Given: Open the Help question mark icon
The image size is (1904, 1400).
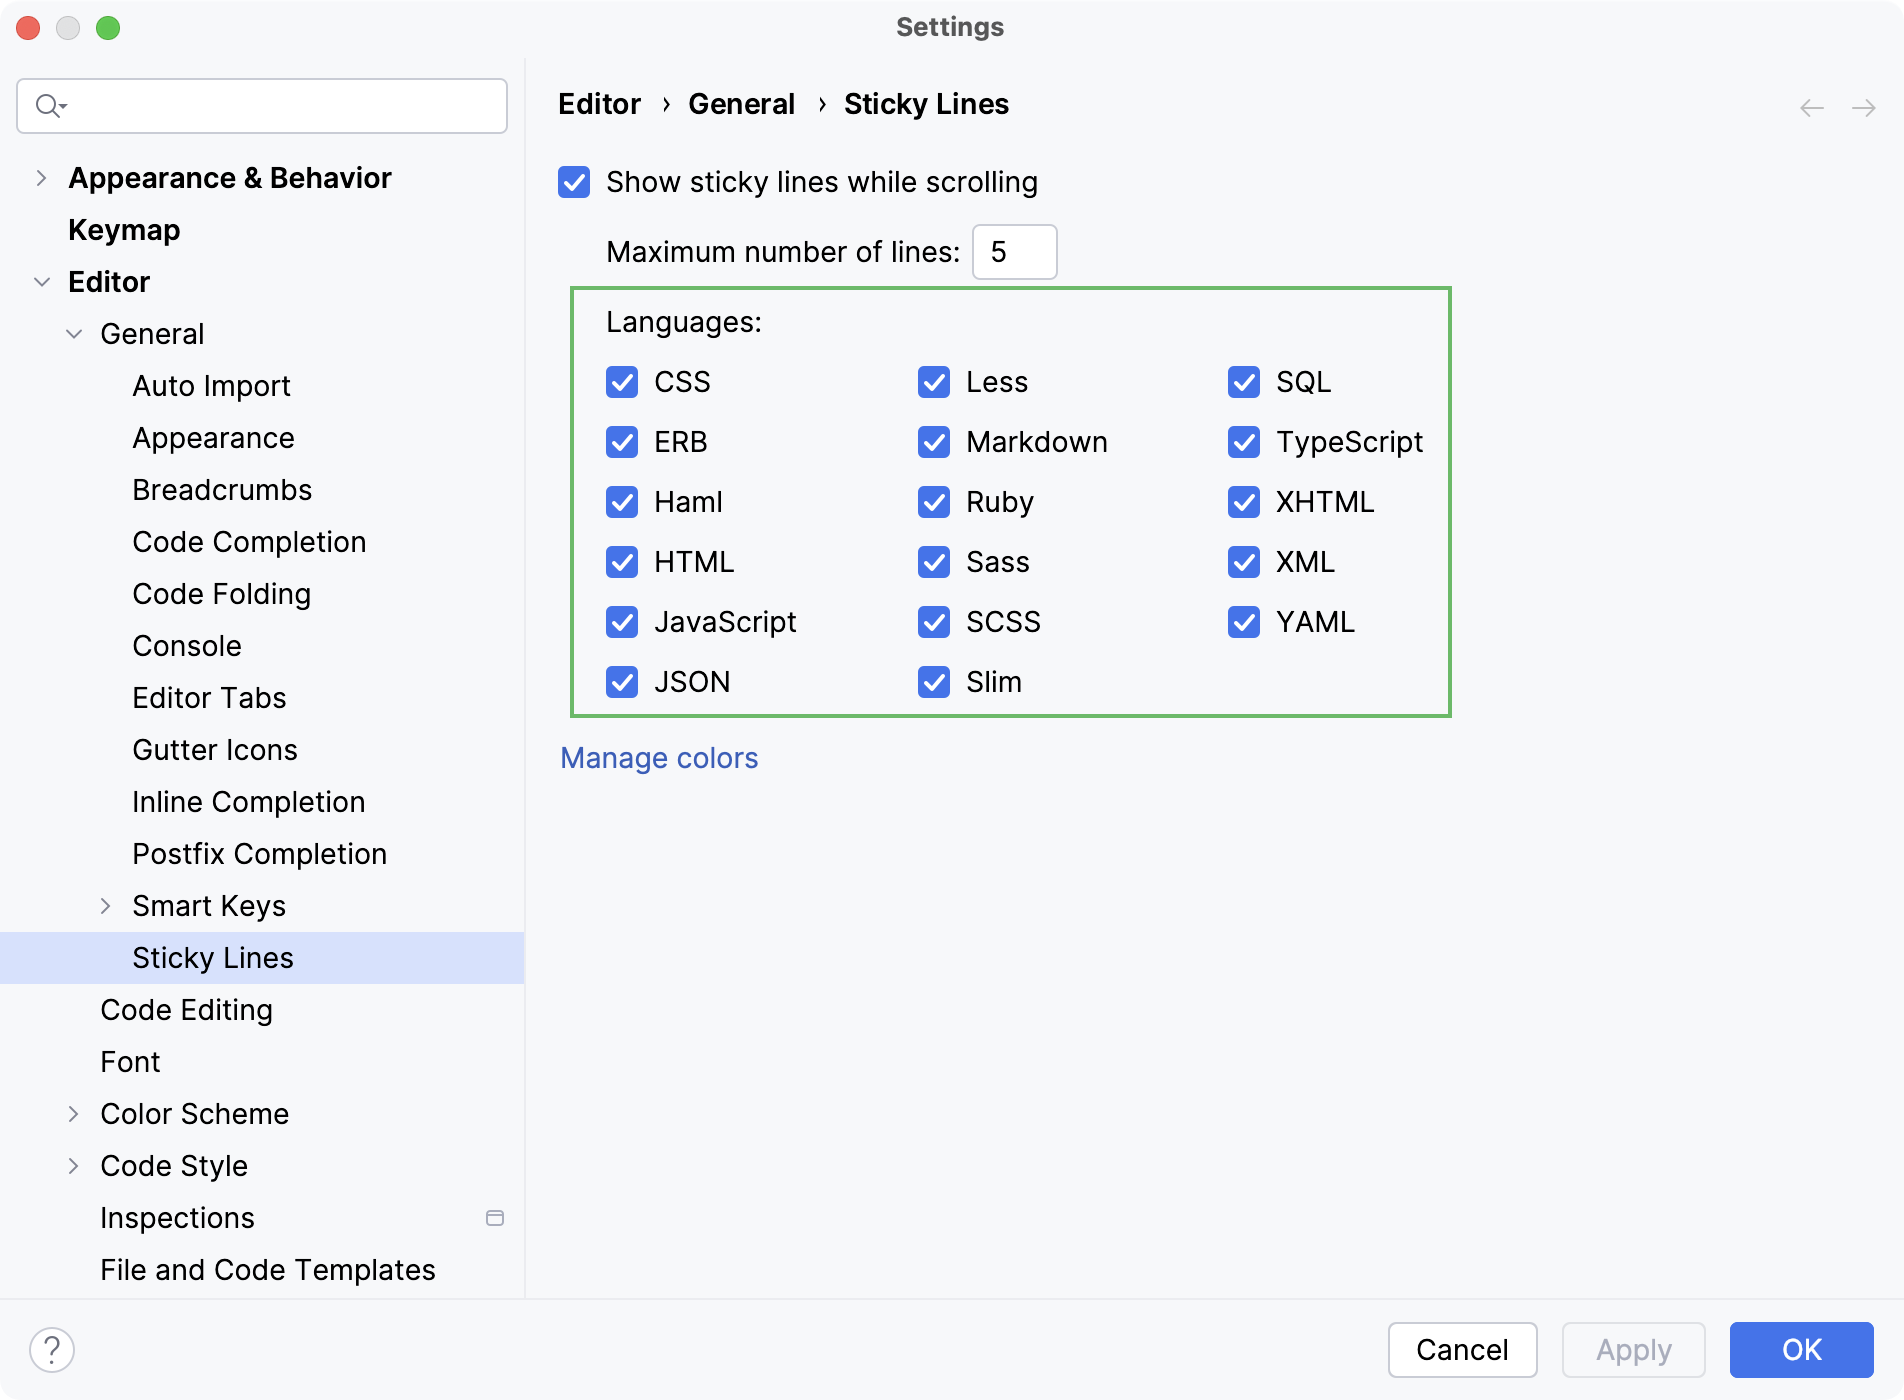Looking at the screenshot, I should (54, 1350).
